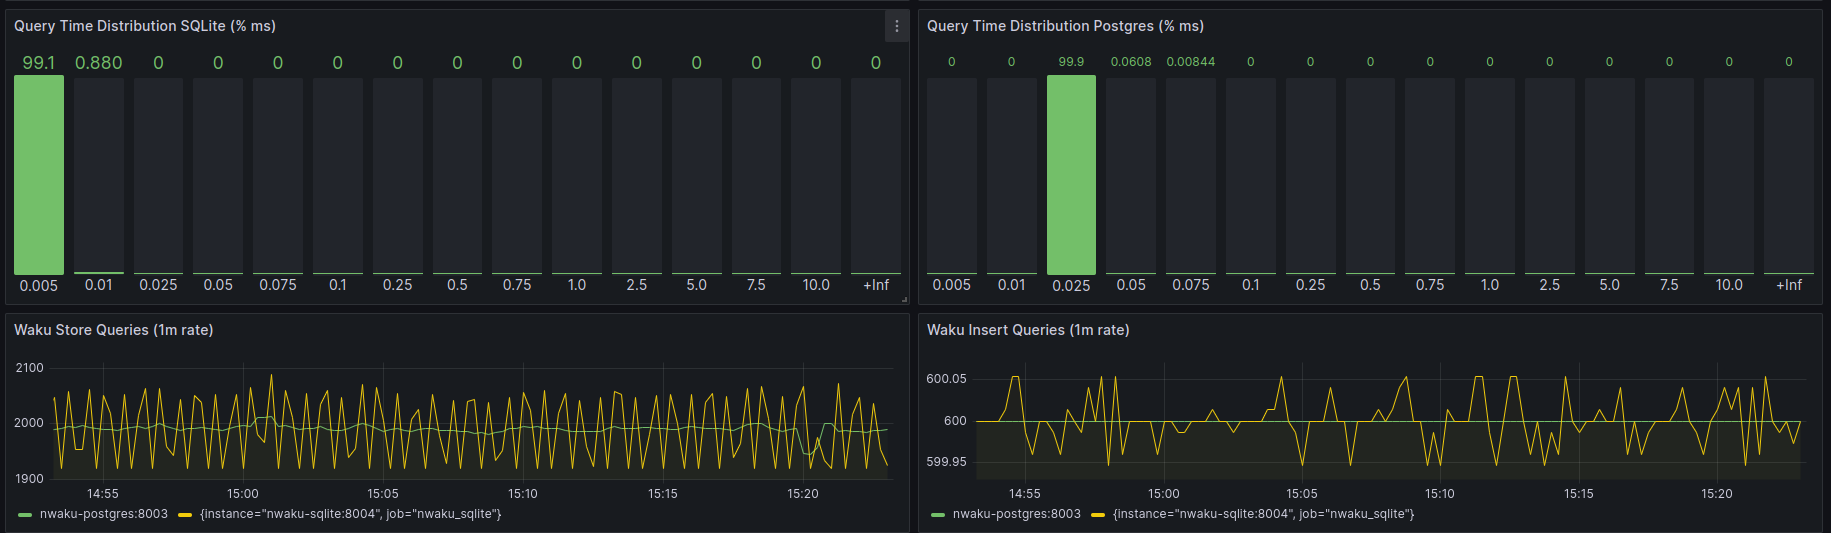Click green legend swatch in Waku Store Queries
Viewport: 1831px width, 533px height.
point(25,515)
